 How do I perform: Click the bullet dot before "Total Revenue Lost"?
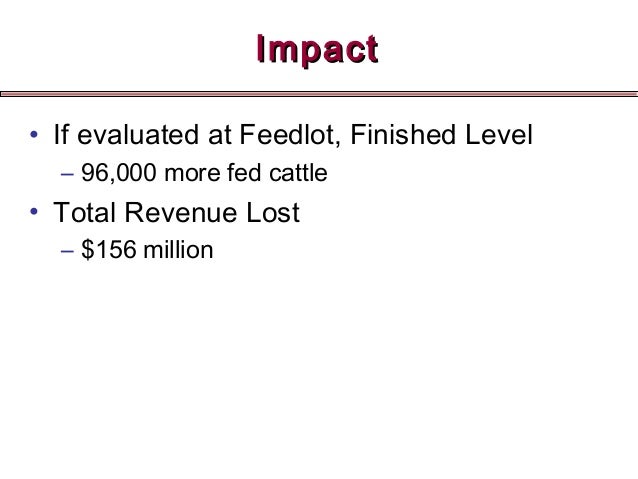[x=34, y=214]
